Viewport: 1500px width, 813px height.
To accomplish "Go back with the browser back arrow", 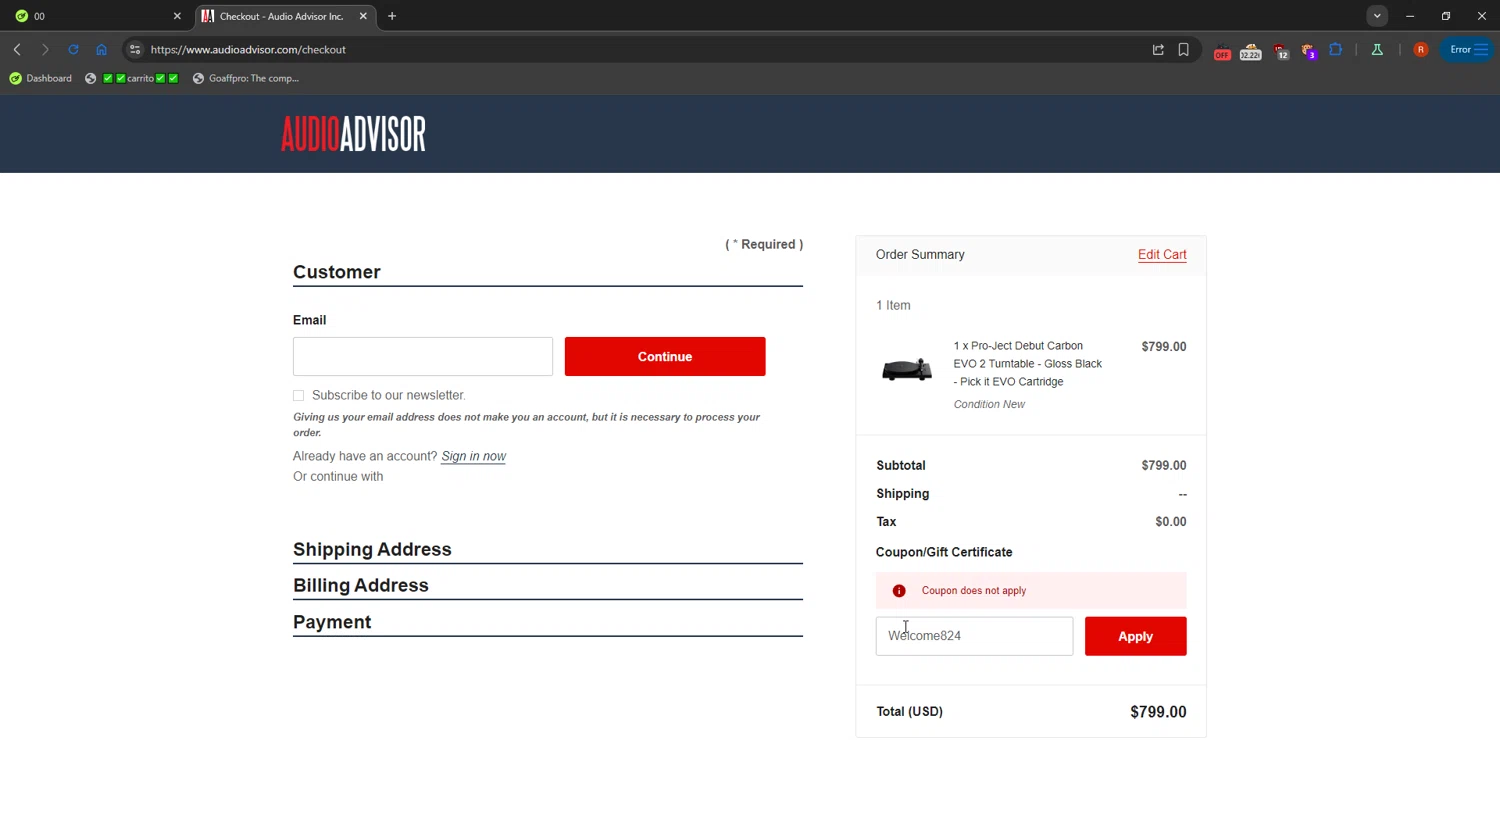I will coord(17,49).
